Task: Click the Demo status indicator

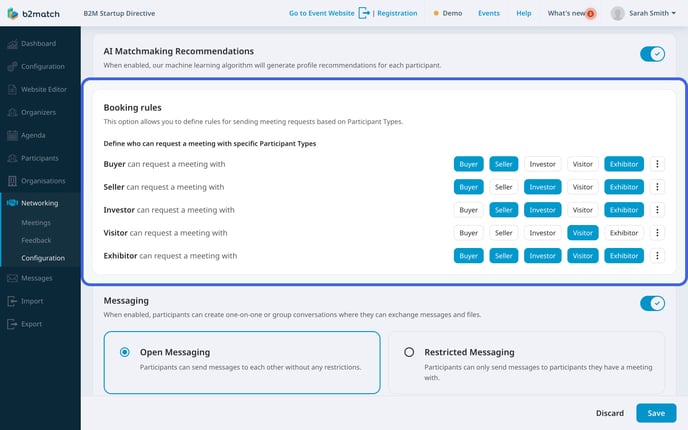Action: 448,14
